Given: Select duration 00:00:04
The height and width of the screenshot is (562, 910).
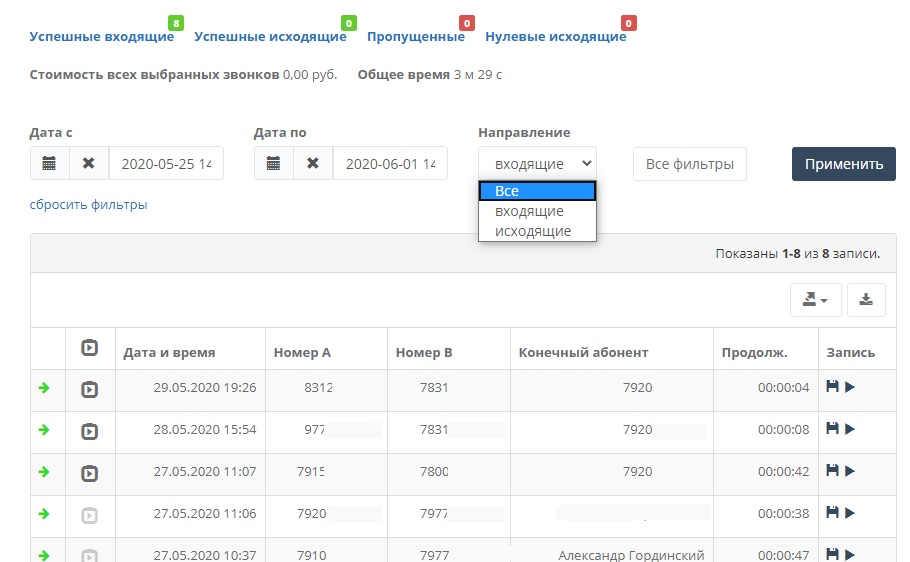Looking at the screenshot, I should (783, 388).
